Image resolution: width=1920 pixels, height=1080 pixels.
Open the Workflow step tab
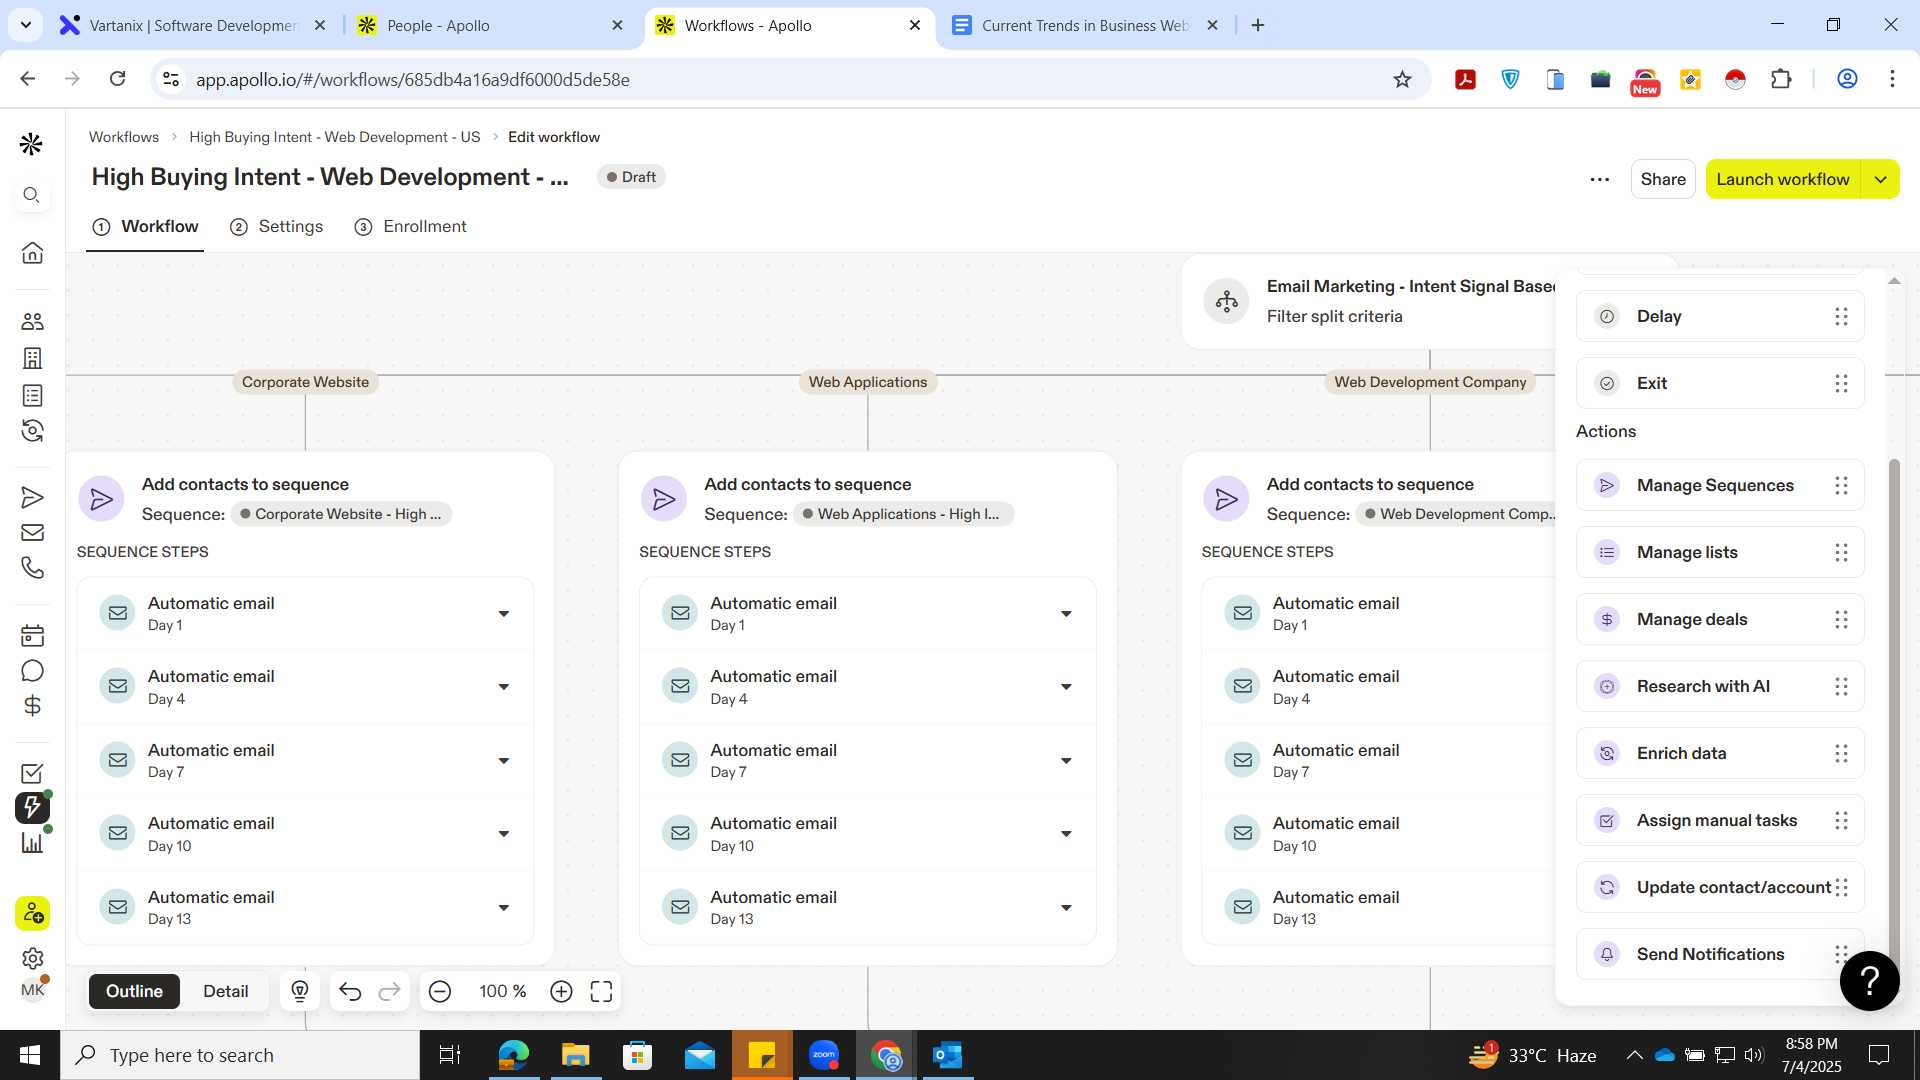(x=146, y=226)
